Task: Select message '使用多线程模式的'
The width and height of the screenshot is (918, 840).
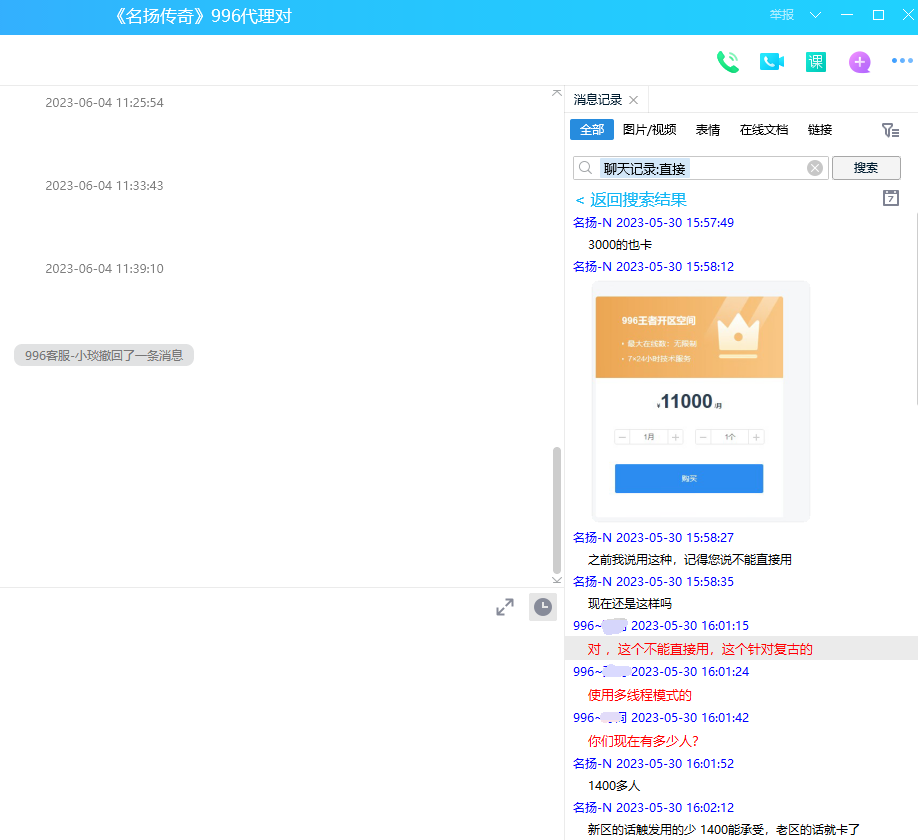Action: (640, 695)
